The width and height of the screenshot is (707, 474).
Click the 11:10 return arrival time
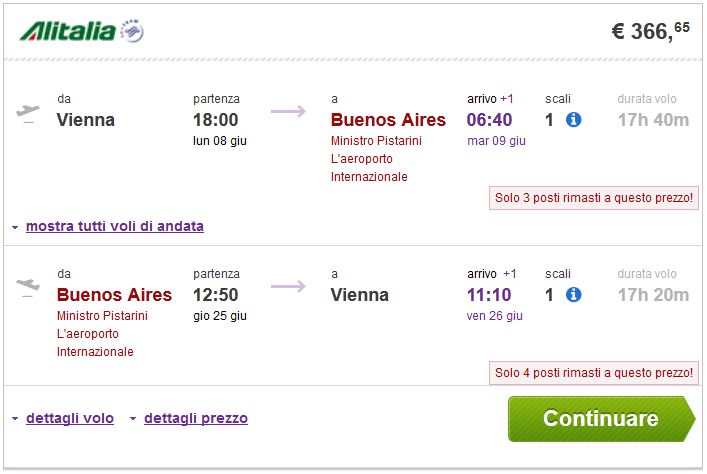(x=490, y=295)
